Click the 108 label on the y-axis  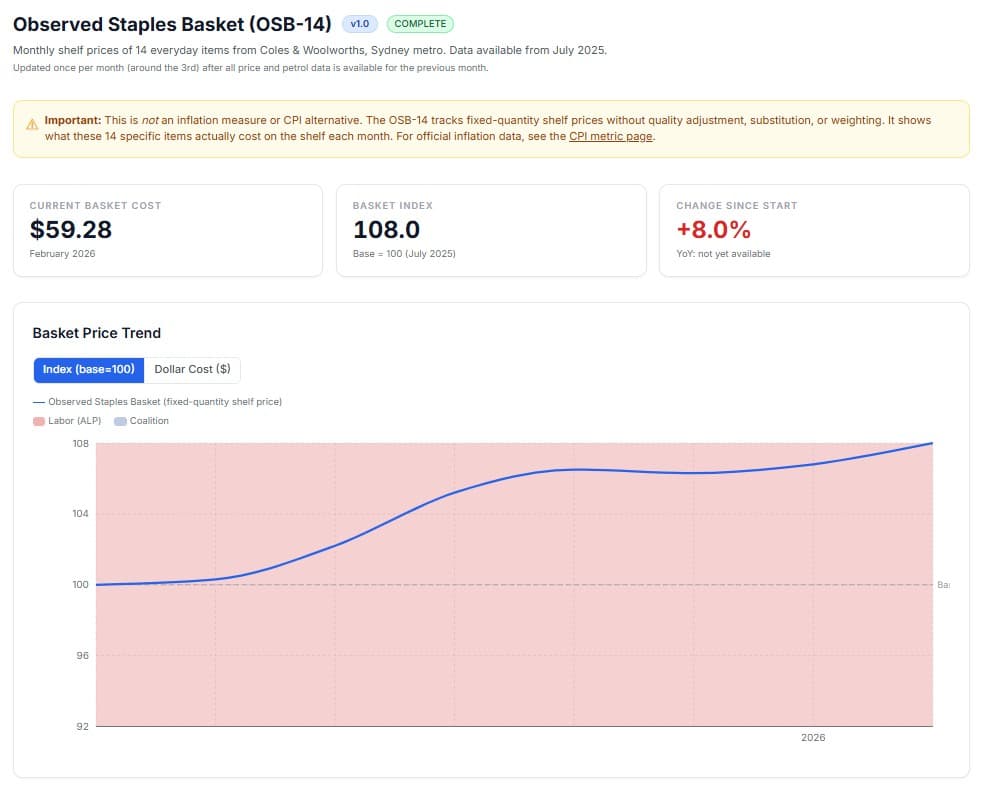coord(79,443)
